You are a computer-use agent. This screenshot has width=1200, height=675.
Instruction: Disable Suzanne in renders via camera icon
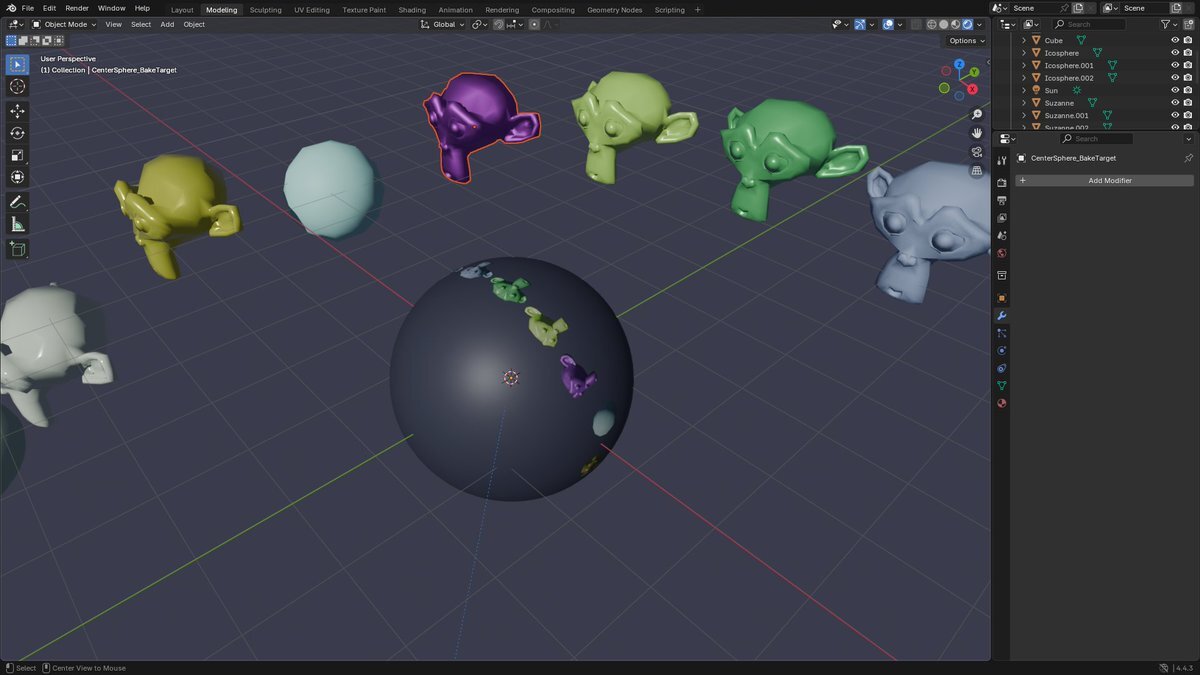click(x=1187, y=103)
